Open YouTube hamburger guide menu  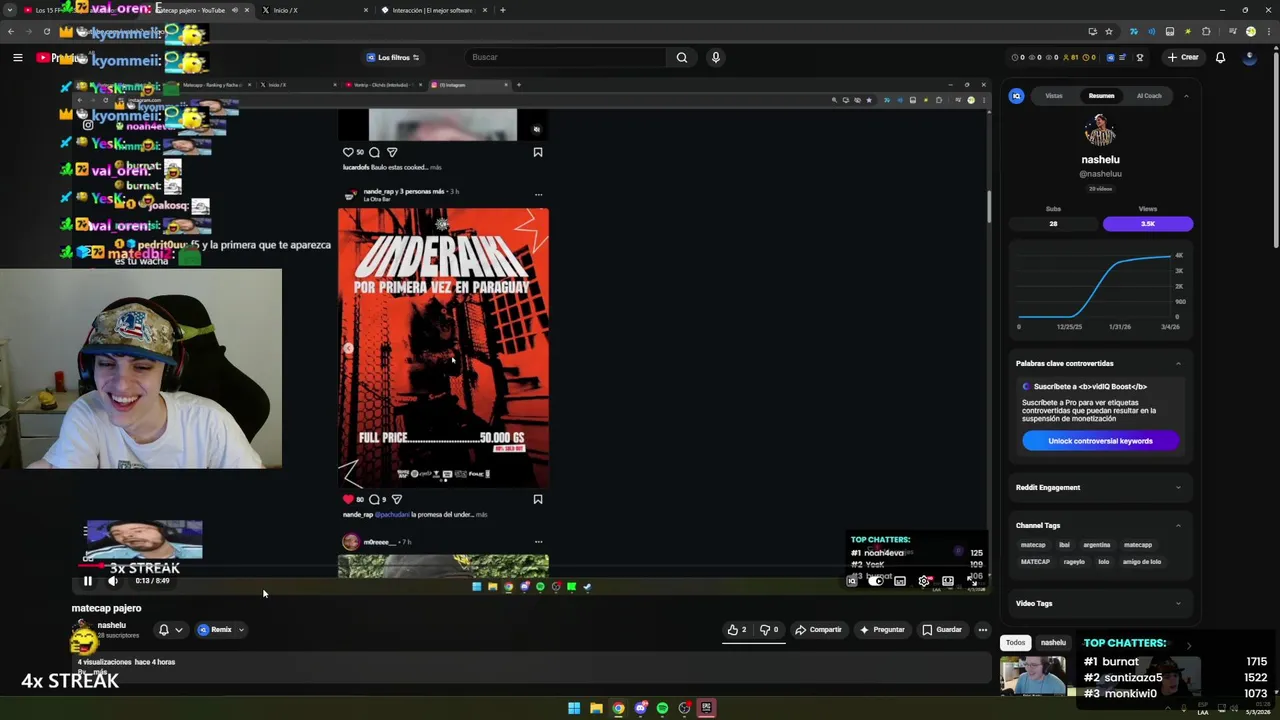[17, 57]
